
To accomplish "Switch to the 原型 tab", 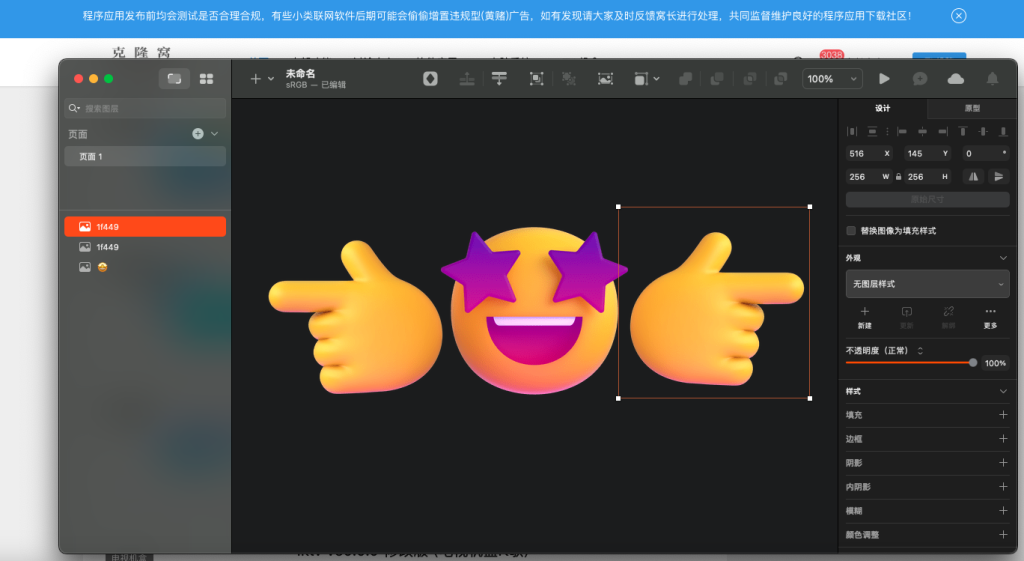I will [x=972, y=108].
